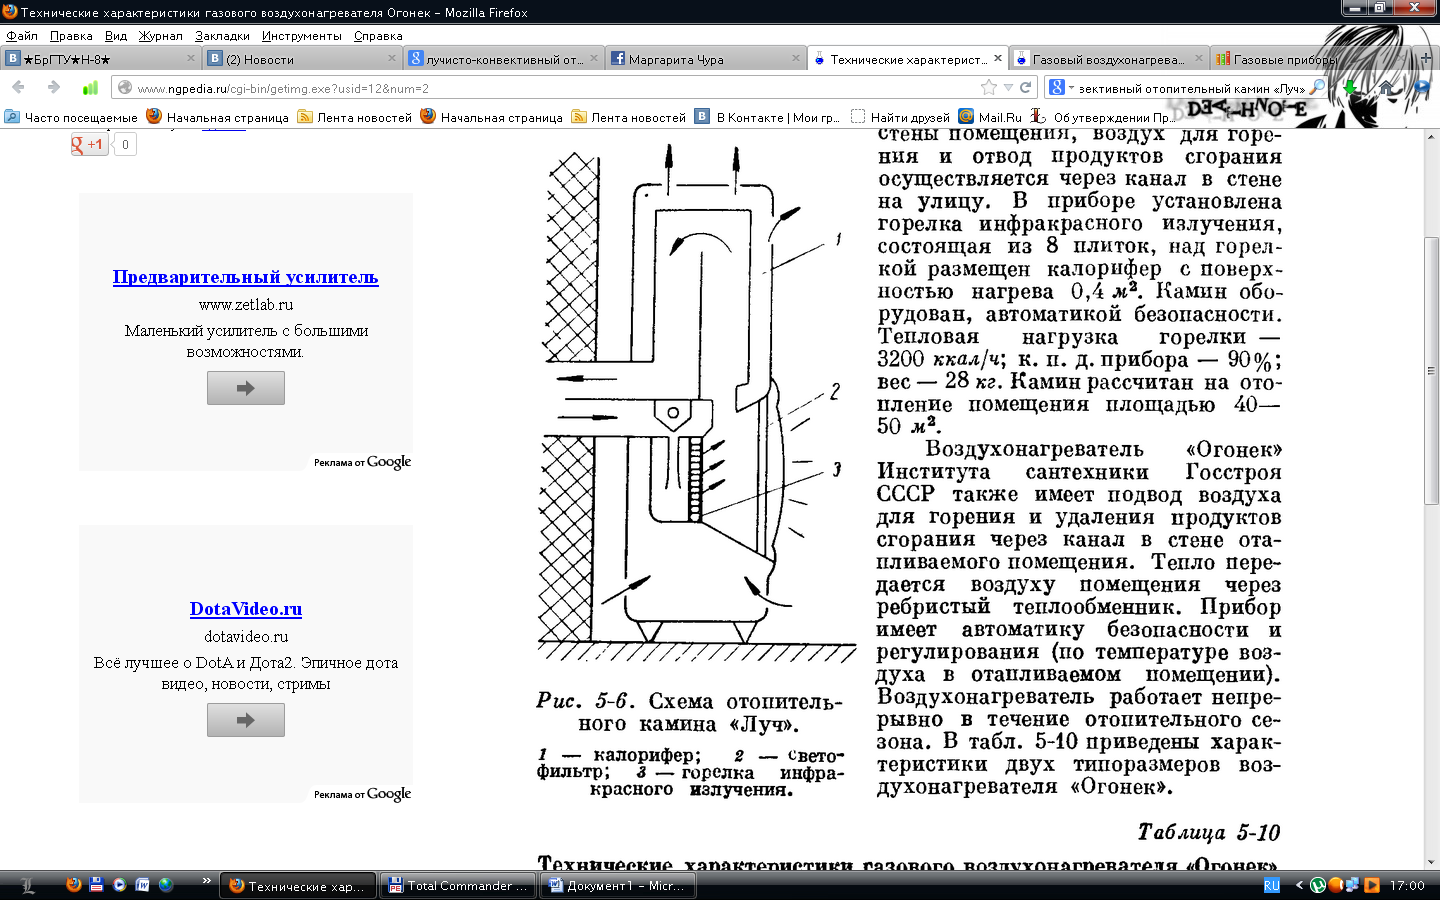The image size is (1440, 900).
Task: Click the search magnifier icon
Action: (x=1317, y=87)
